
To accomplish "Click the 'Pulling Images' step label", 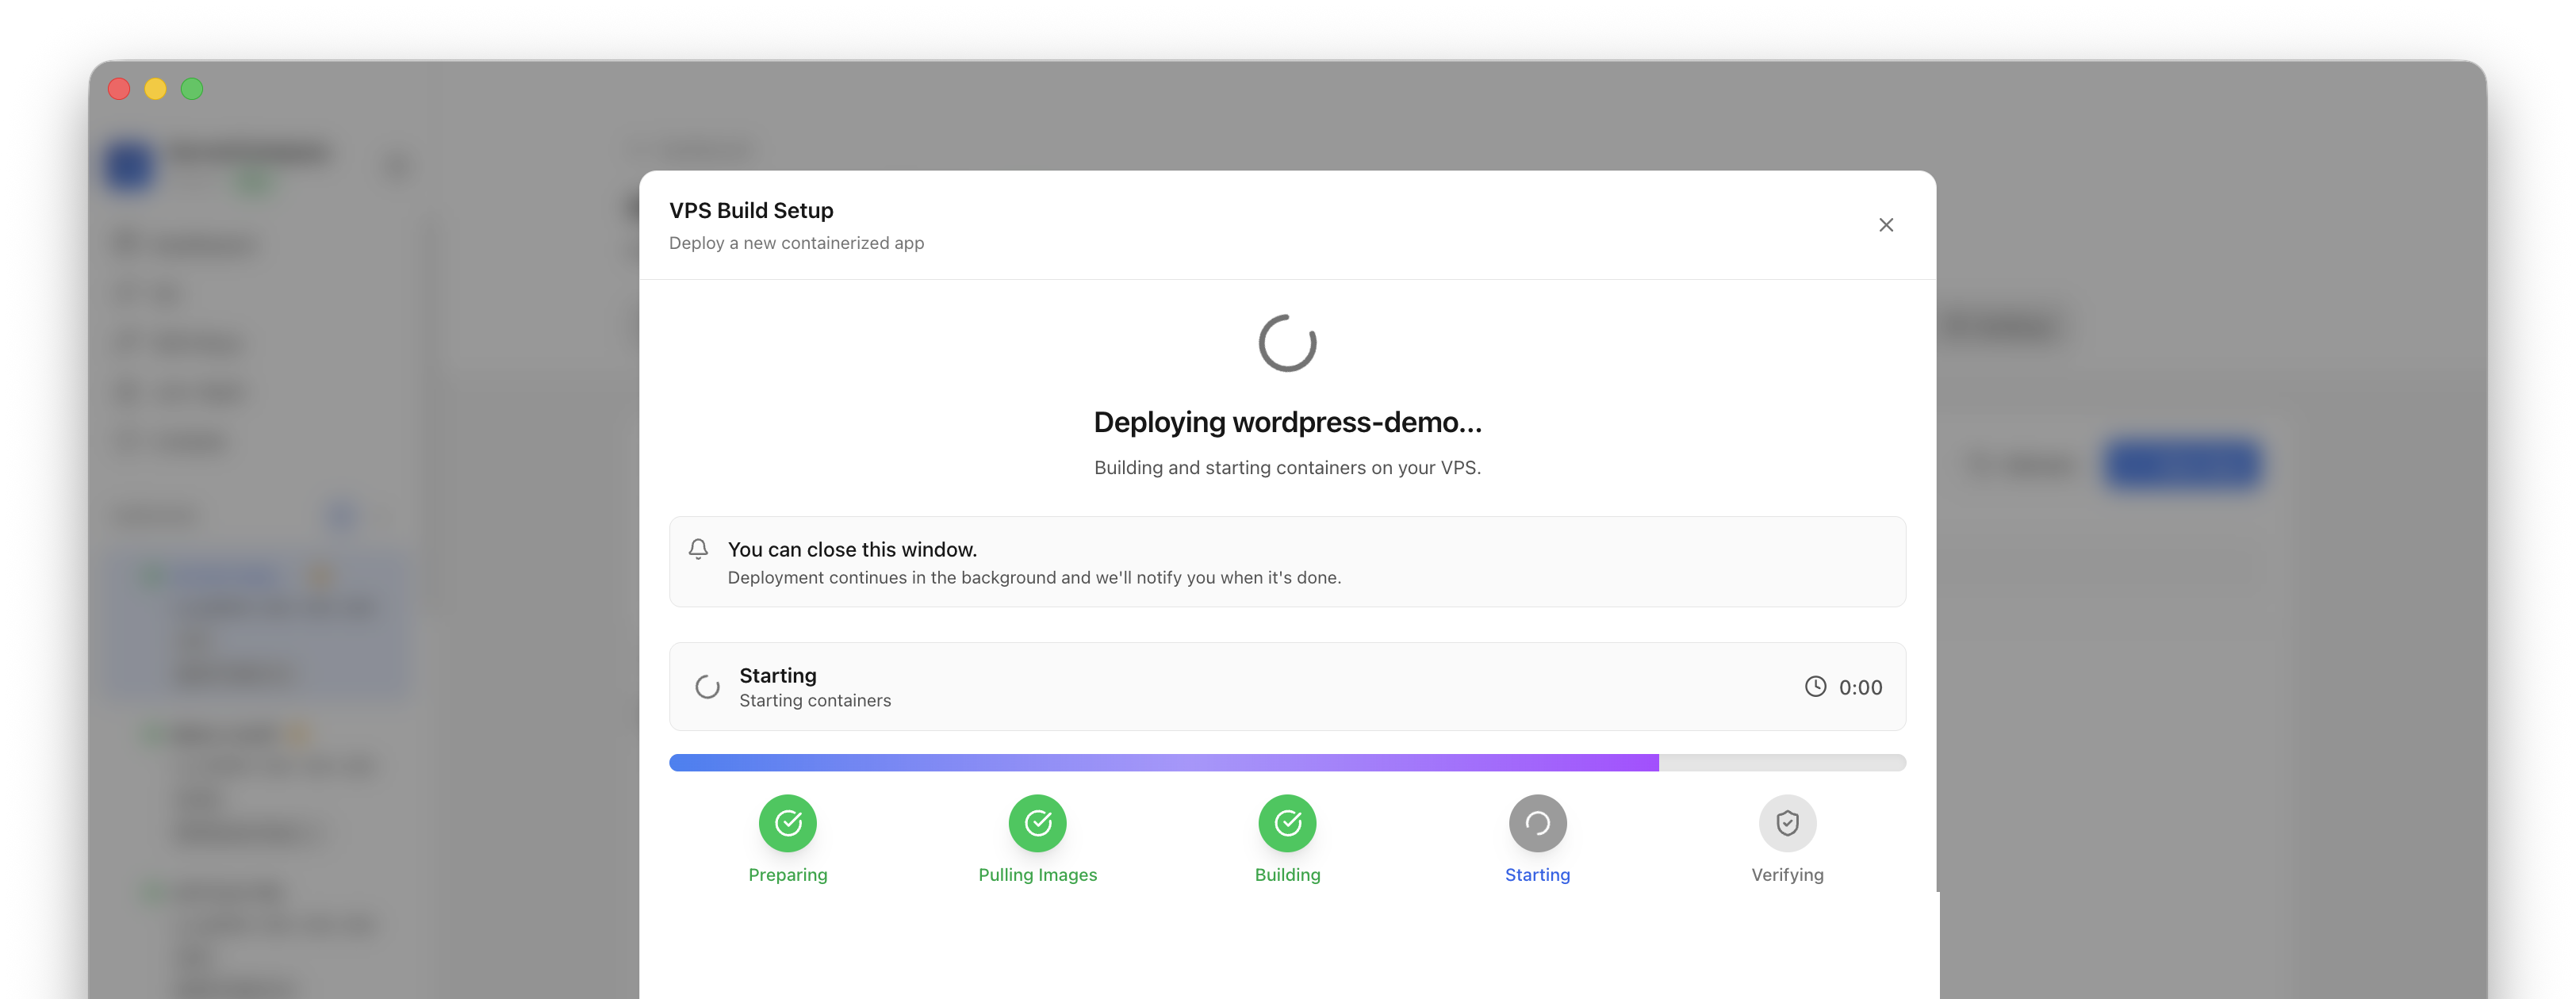I will (1038, 875).
